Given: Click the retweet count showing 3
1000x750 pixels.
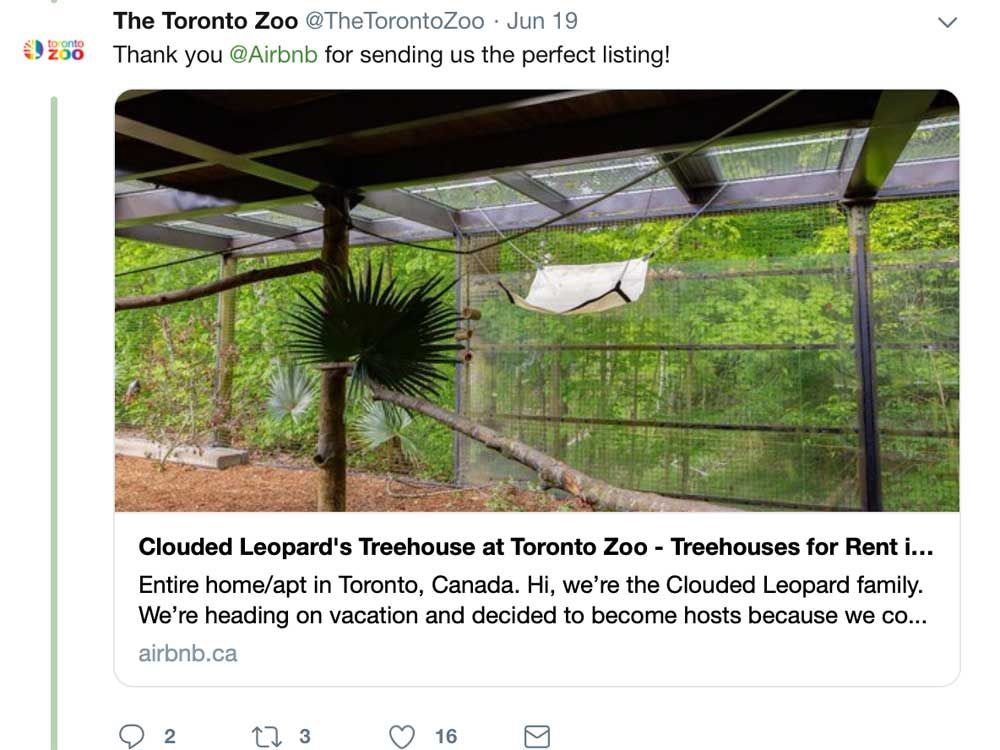Looking at the screenshot, I should coord(303,738).
